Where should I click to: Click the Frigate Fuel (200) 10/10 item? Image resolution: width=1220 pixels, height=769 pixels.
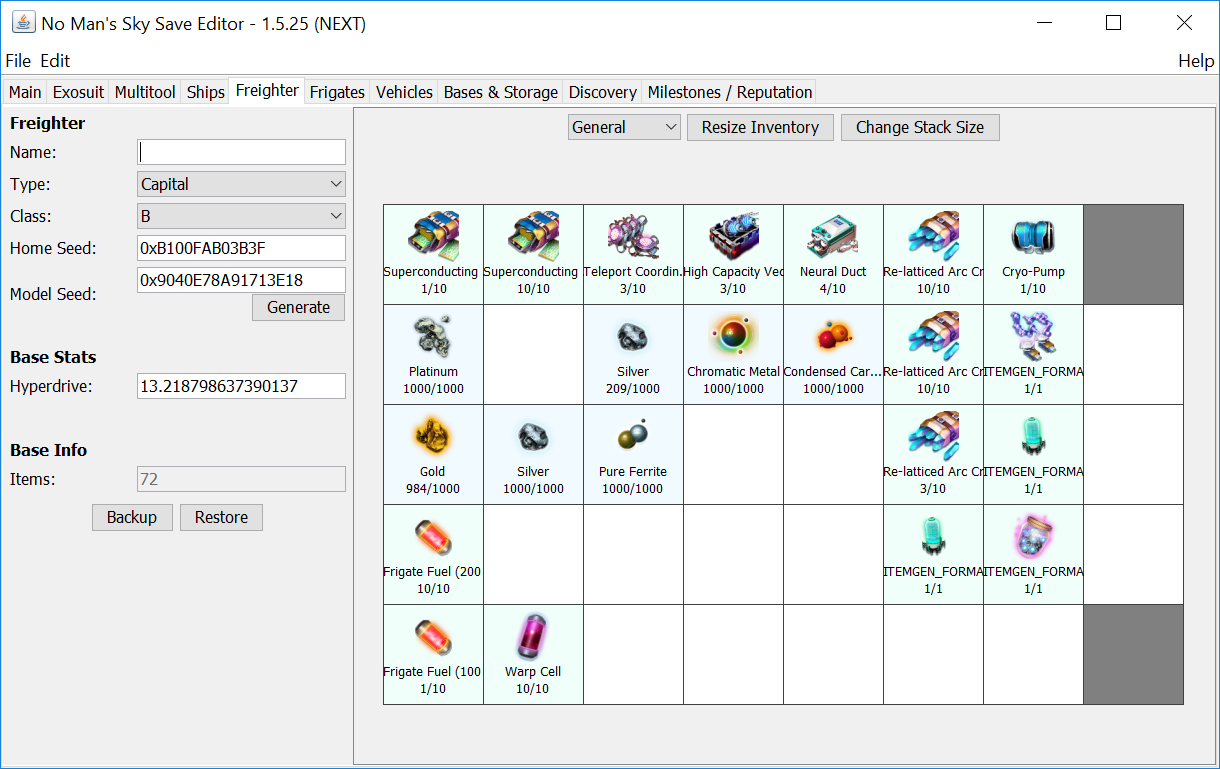click(433, 555)
